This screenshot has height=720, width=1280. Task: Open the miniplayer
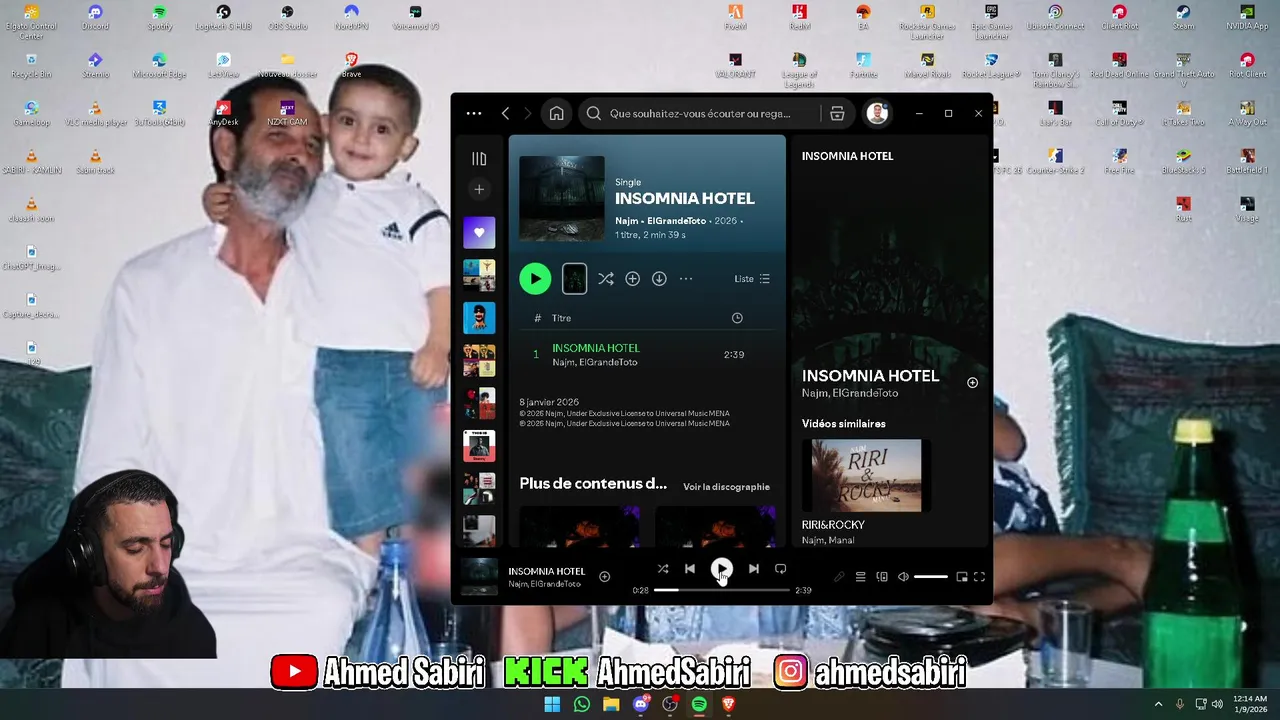tap(962, 577)
